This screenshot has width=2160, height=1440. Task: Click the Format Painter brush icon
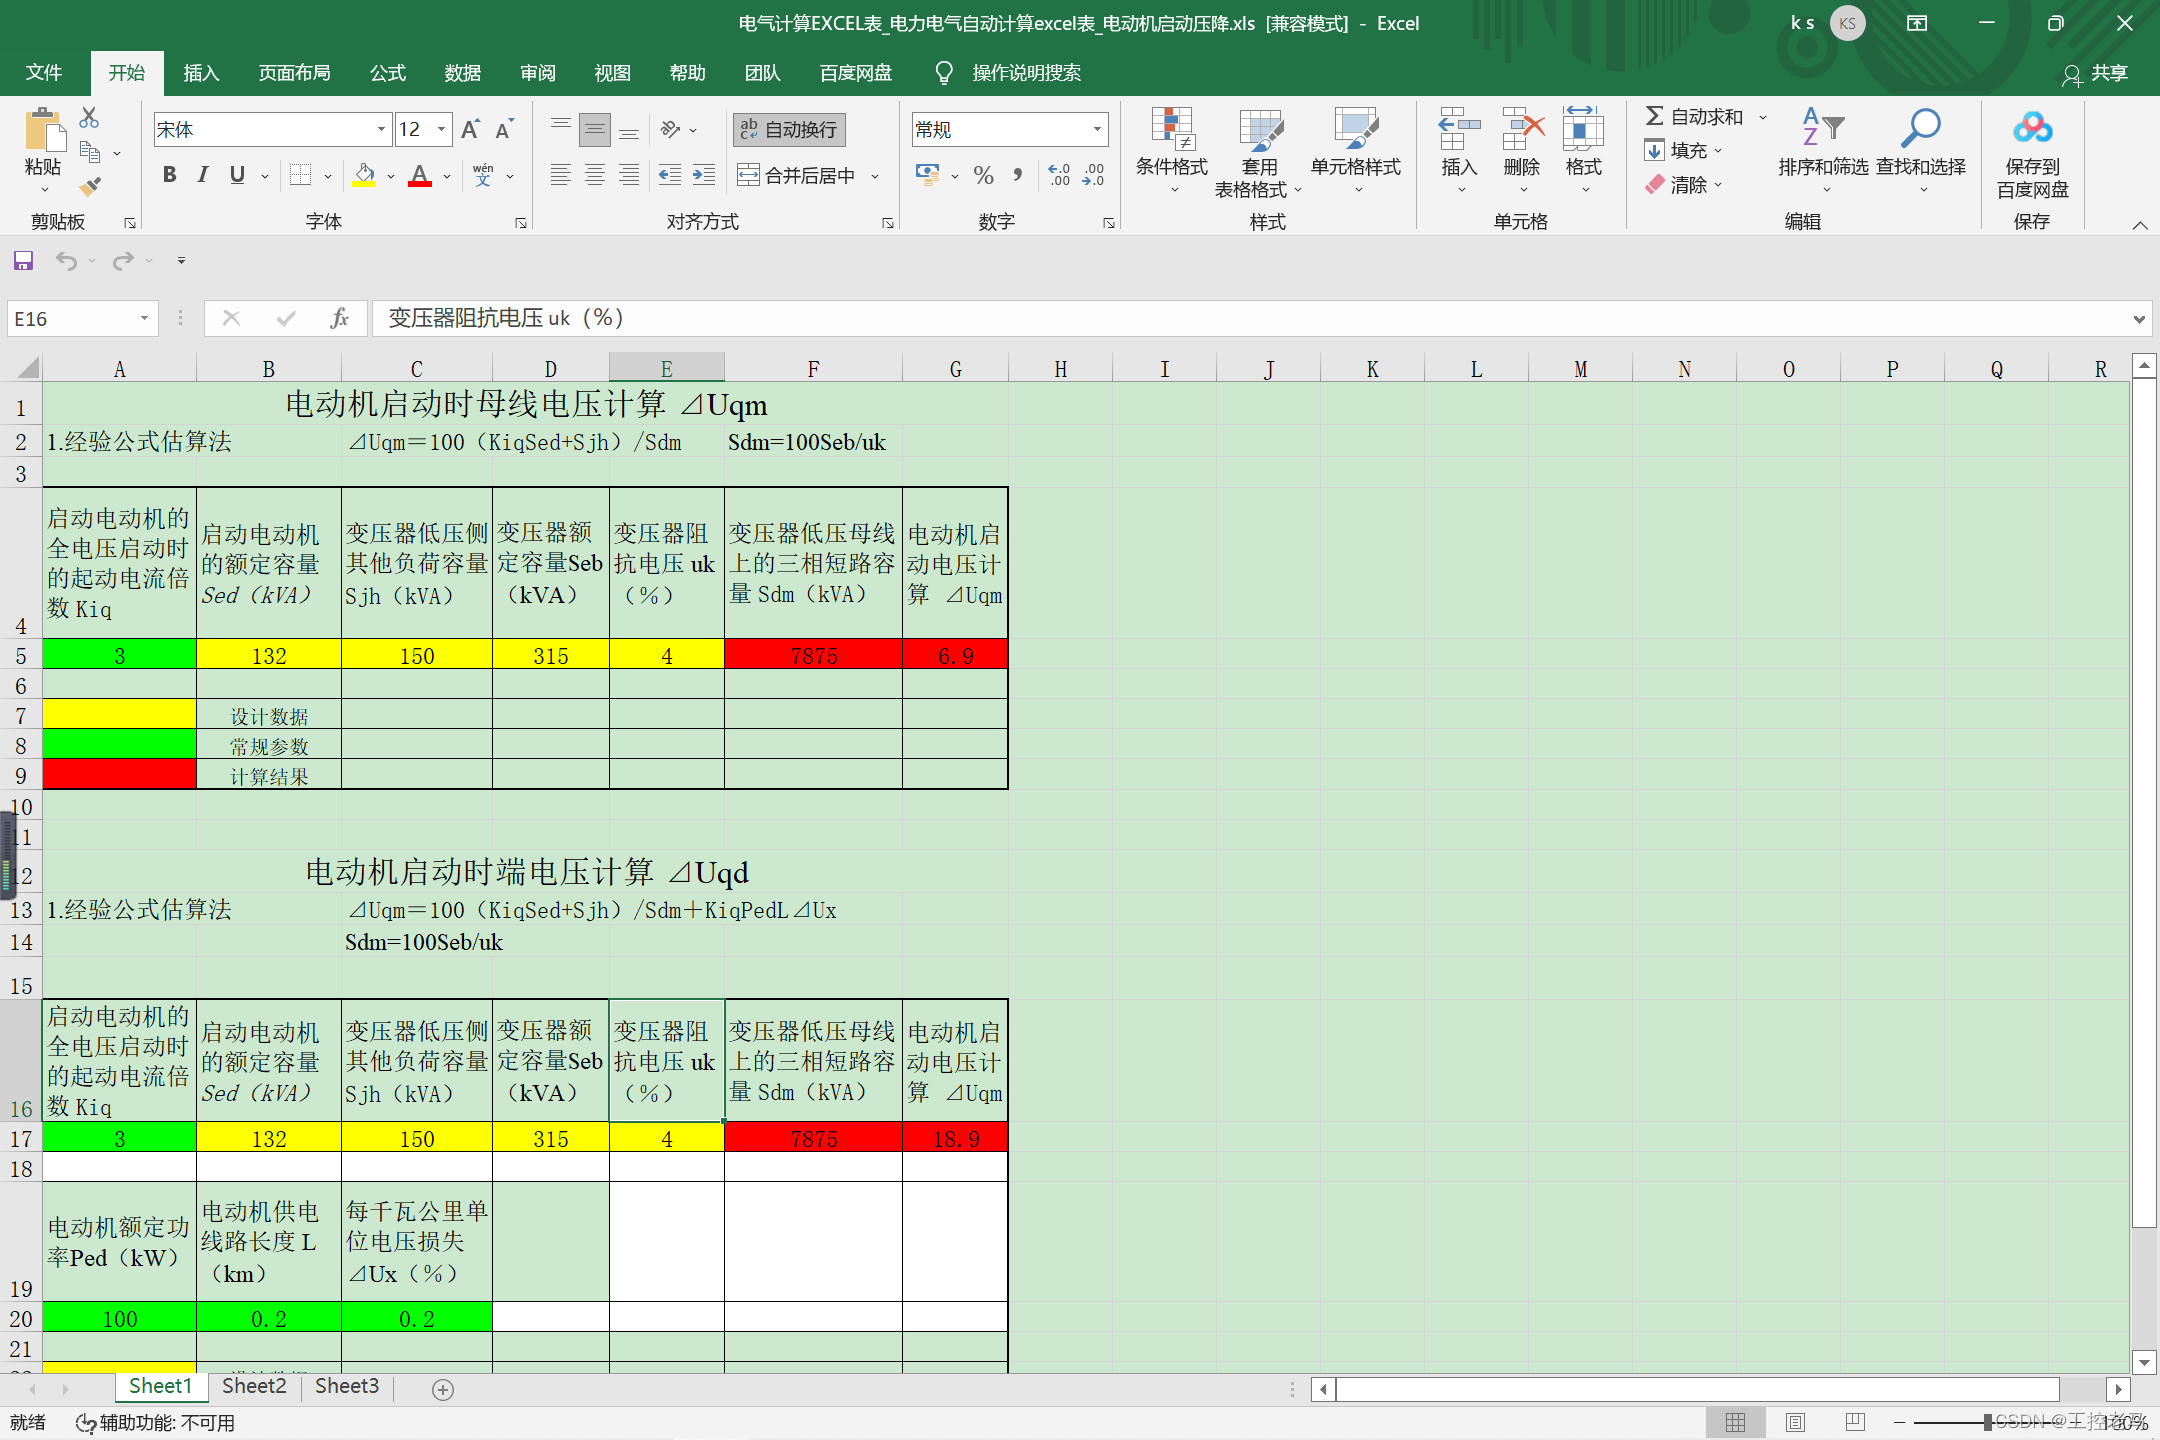tap(90, 186)
